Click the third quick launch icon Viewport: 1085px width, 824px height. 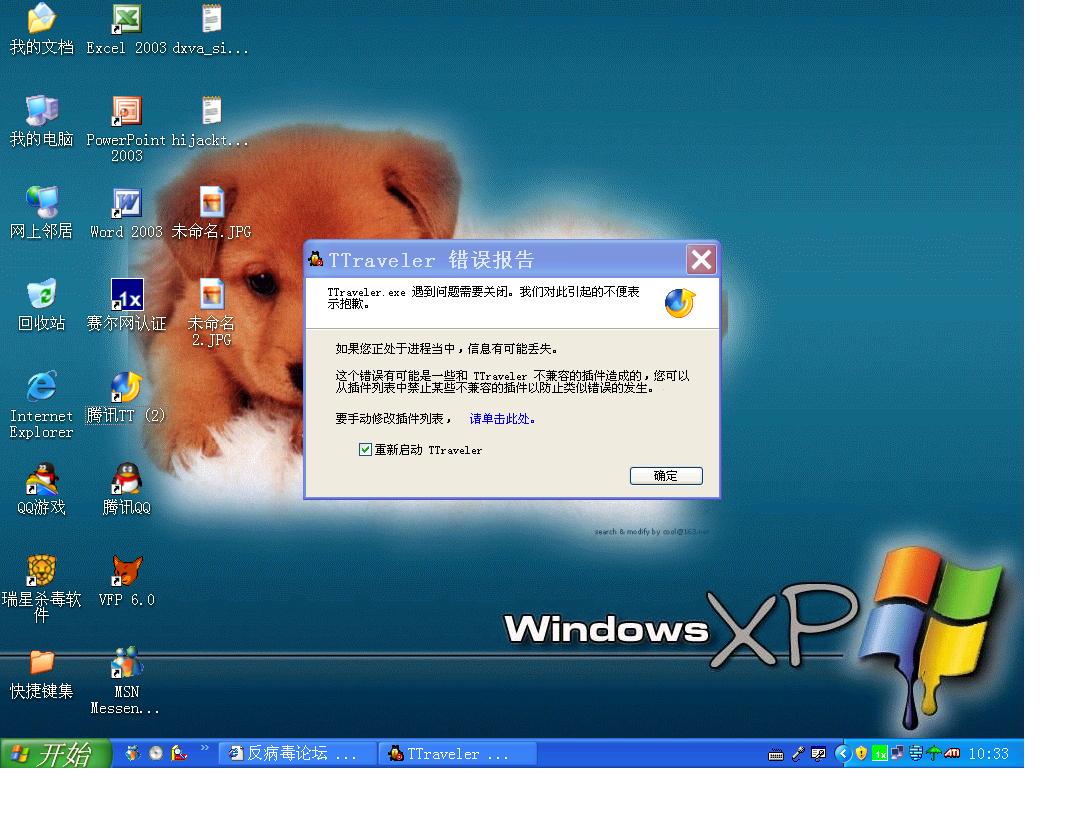tap(179, 753)
